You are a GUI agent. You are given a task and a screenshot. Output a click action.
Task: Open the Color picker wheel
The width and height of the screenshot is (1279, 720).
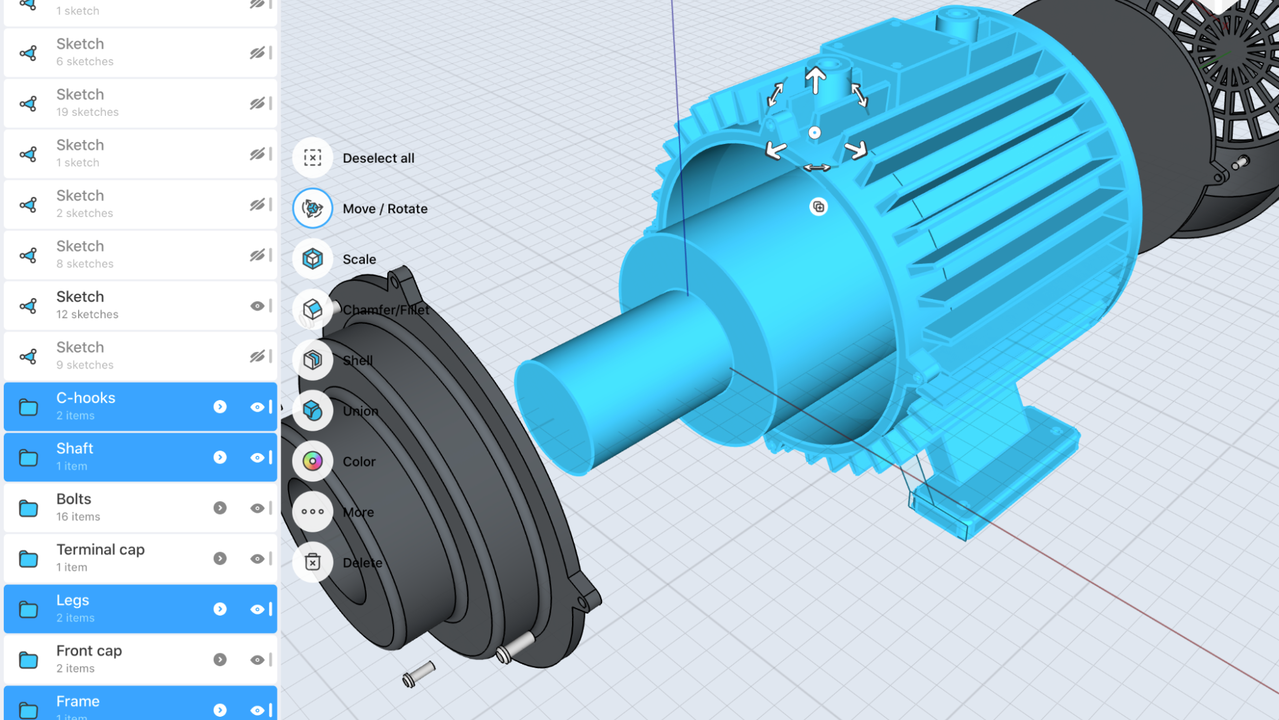point(312,461)
